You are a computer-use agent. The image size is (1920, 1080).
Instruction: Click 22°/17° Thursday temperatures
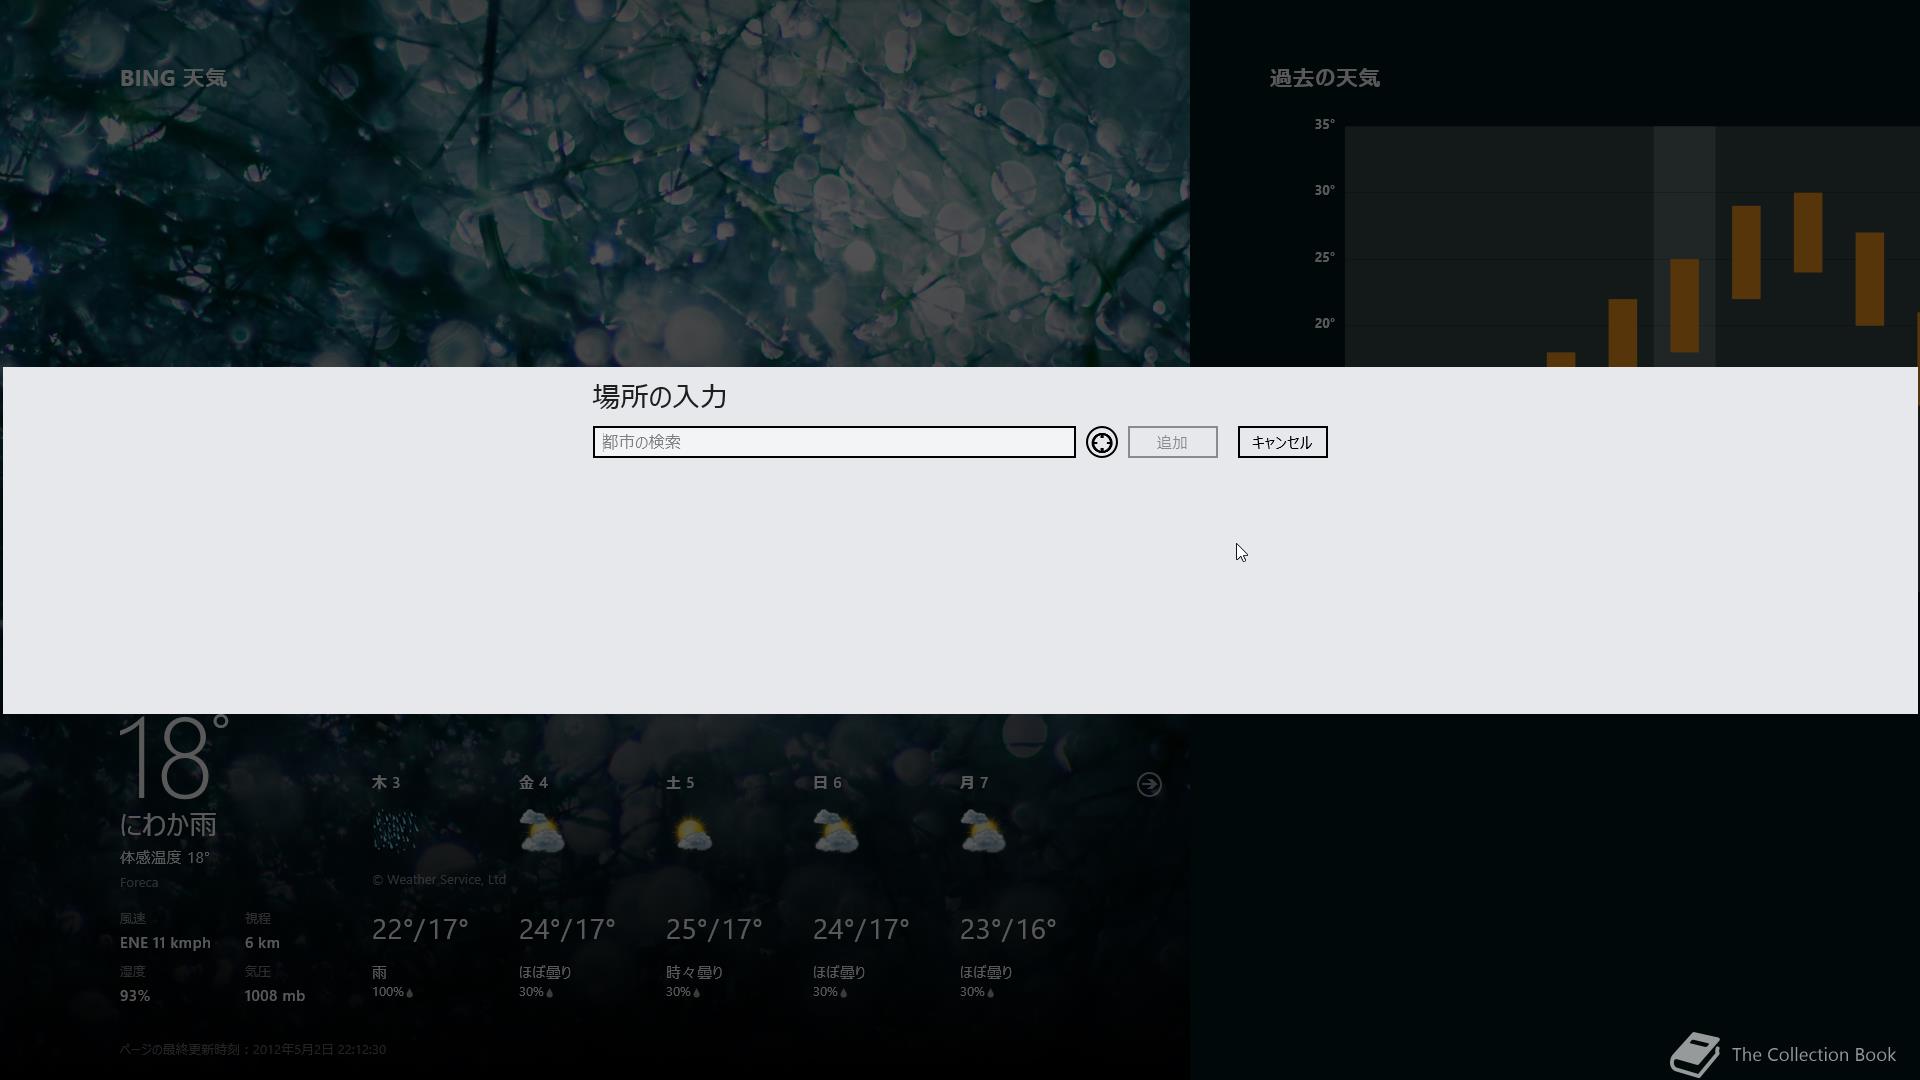pyautogui.click(x=420, y=929)
